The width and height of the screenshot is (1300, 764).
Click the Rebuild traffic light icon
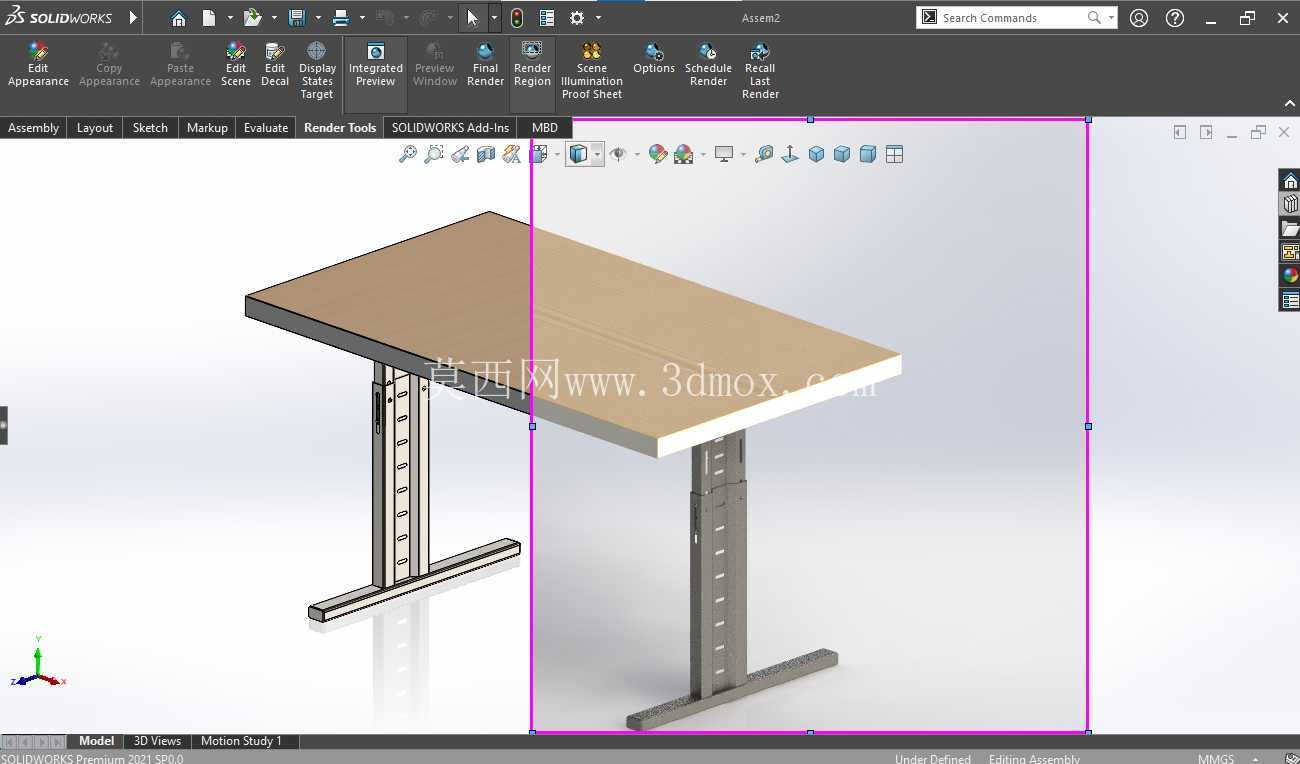(x=517, y=18)
